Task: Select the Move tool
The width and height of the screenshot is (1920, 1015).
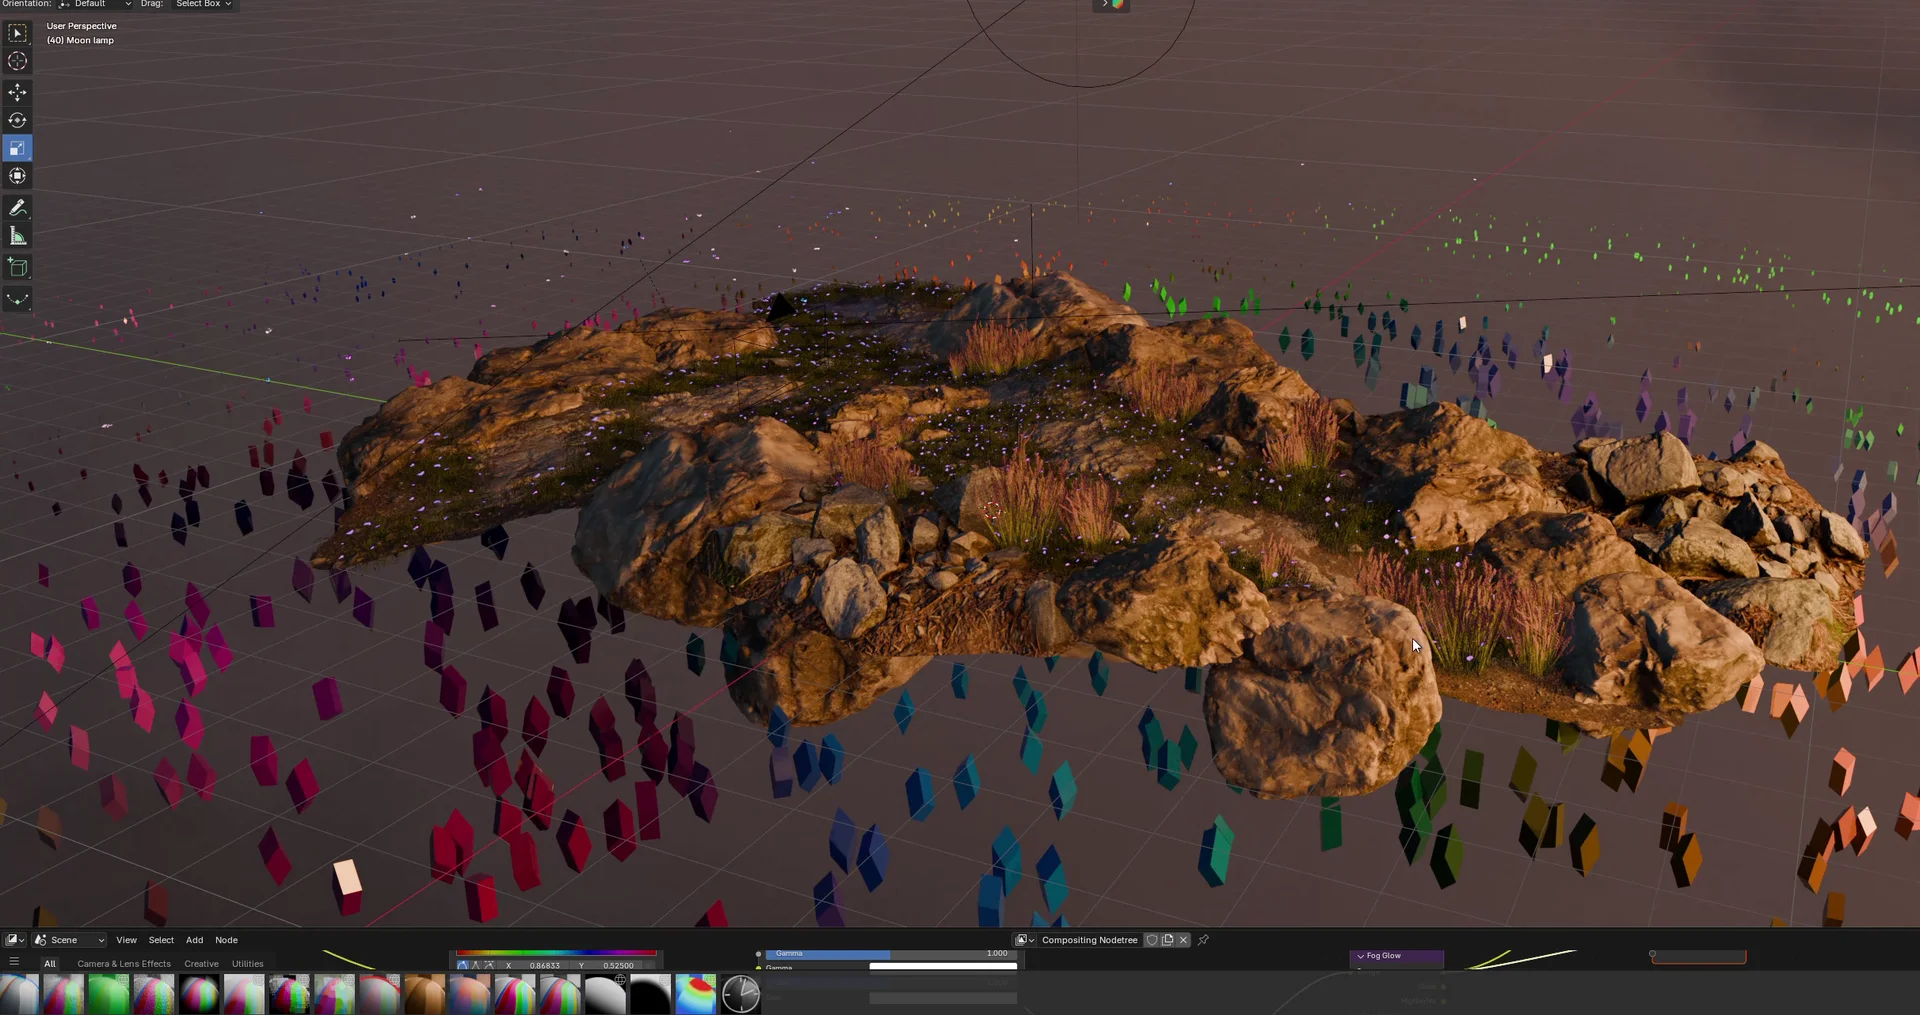Action: 17,92
